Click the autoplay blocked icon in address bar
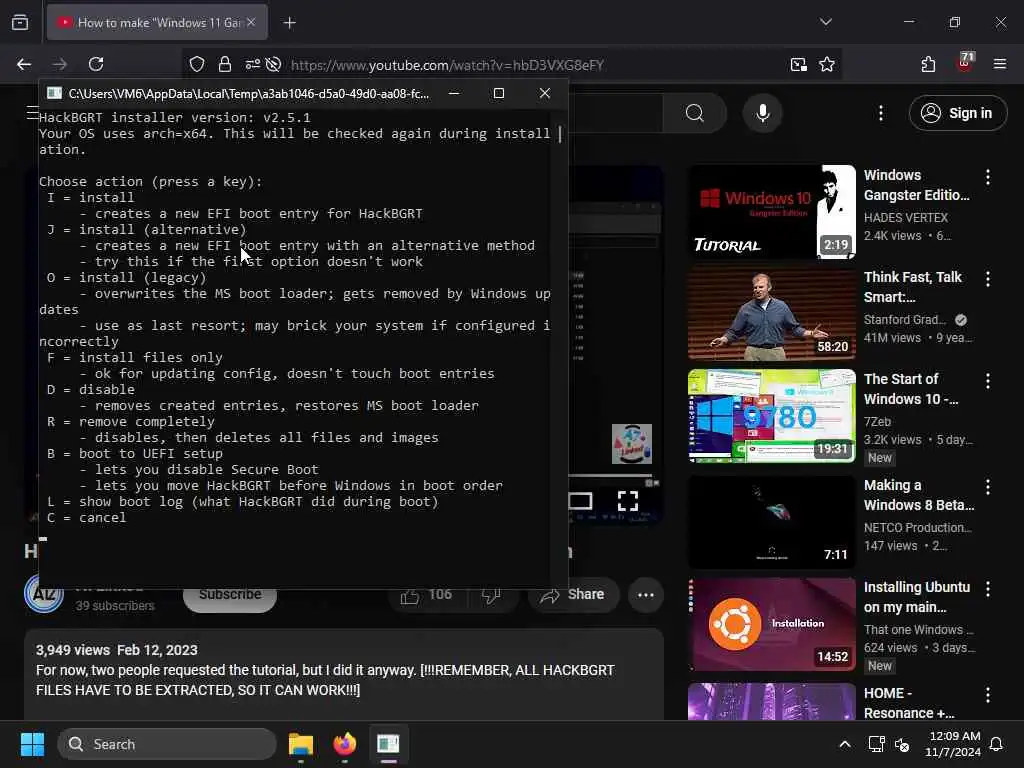 pyautogui.click(x=274, y=64)
